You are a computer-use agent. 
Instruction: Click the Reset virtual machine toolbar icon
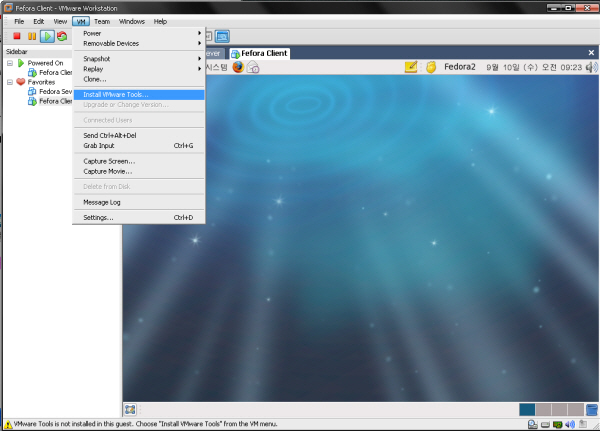click(x=62, y=36)
